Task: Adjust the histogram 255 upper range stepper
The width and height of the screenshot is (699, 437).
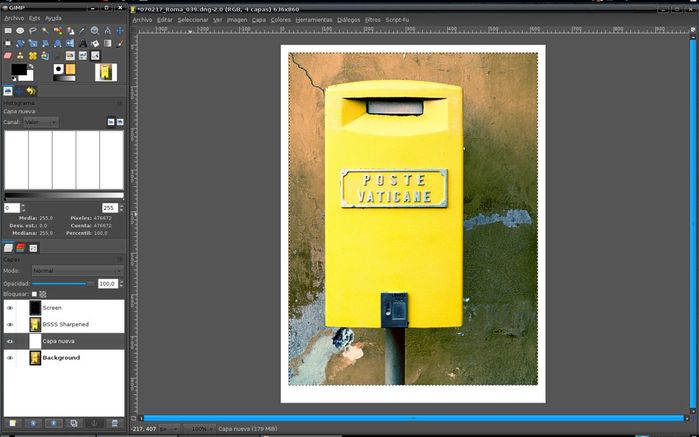Action: click(x=121, y=208)
